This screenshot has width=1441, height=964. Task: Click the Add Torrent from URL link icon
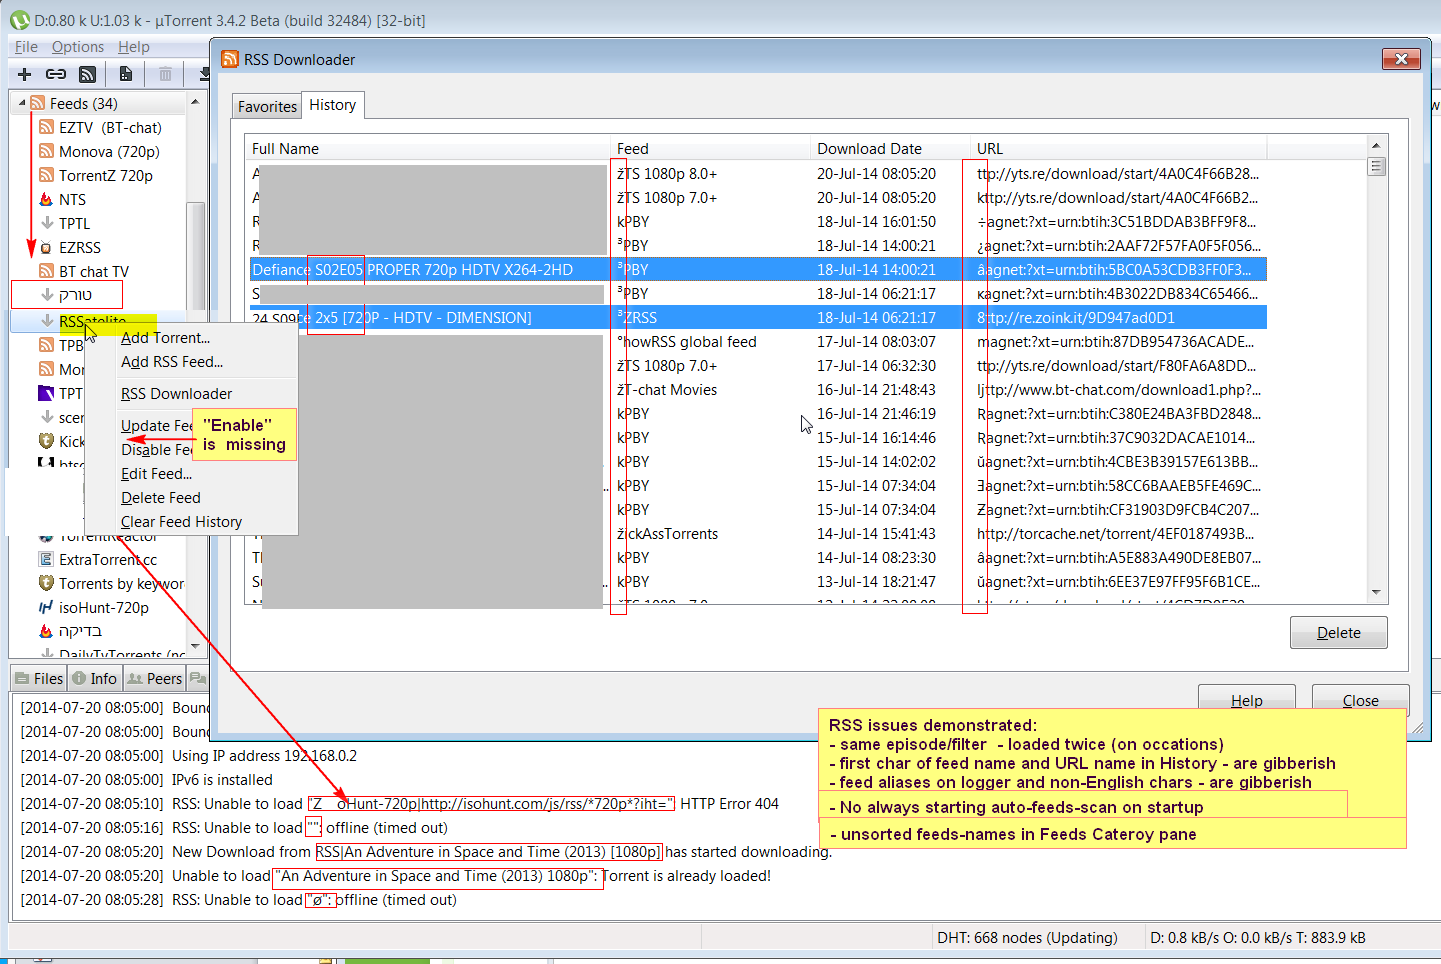point(56,74)
